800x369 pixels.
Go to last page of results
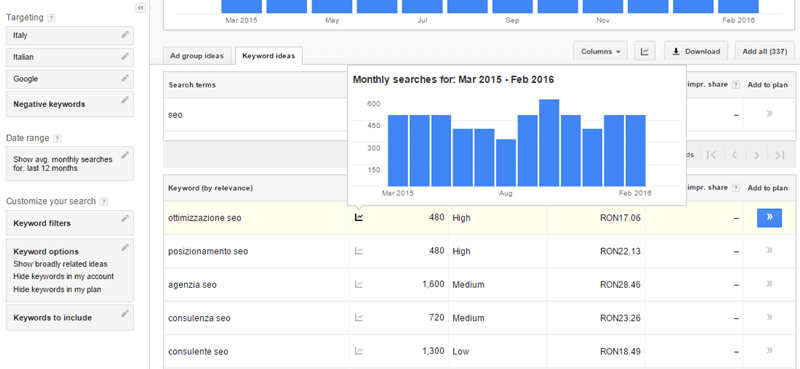pyautogui.click(x=779, y=155)
